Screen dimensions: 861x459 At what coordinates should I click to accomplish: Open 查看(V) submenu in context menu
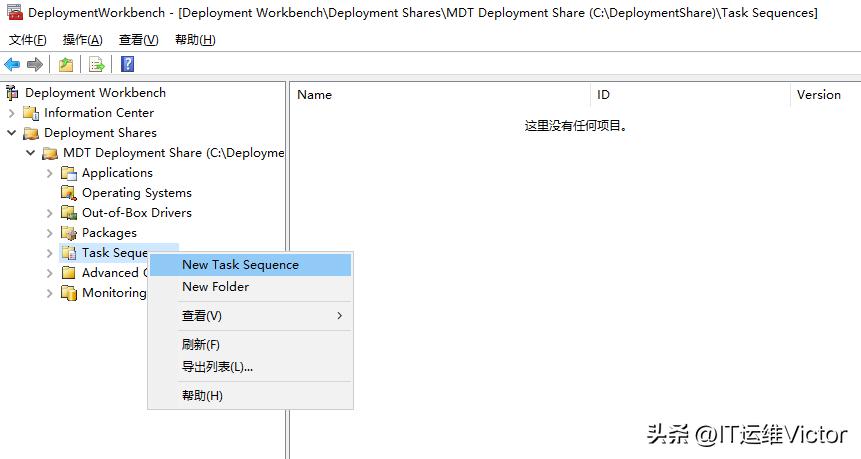click(x=250, y=316)
